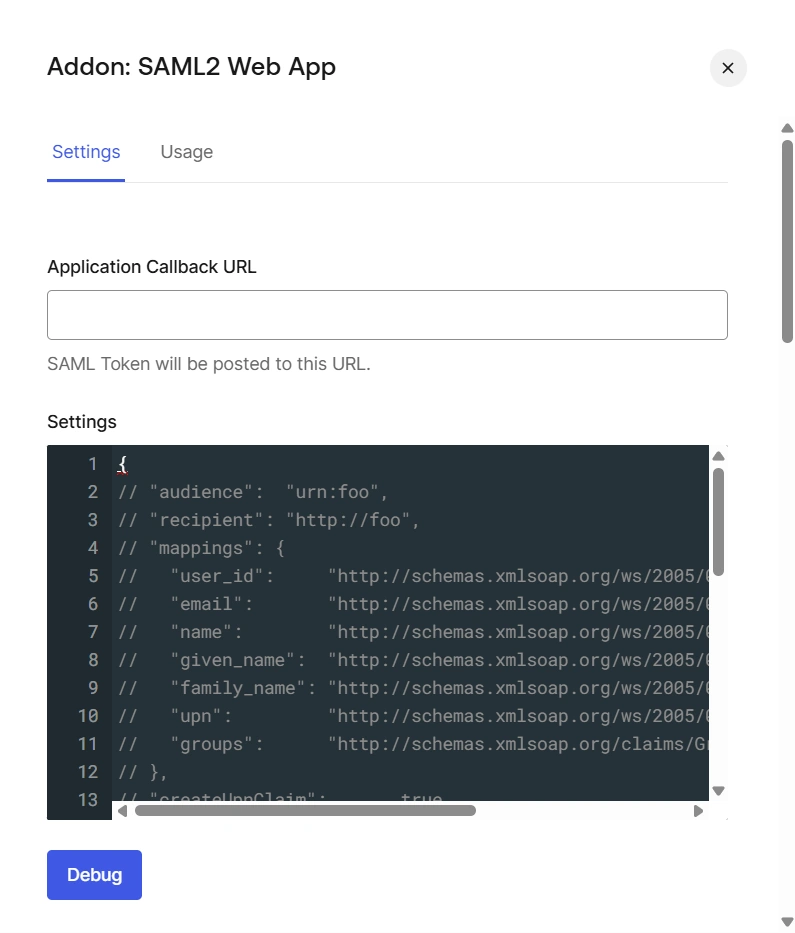The height and width of the screenshot is (933, 795).
Task: Click the left scroll arrow of the code editor
Action: tap(122, 811)
